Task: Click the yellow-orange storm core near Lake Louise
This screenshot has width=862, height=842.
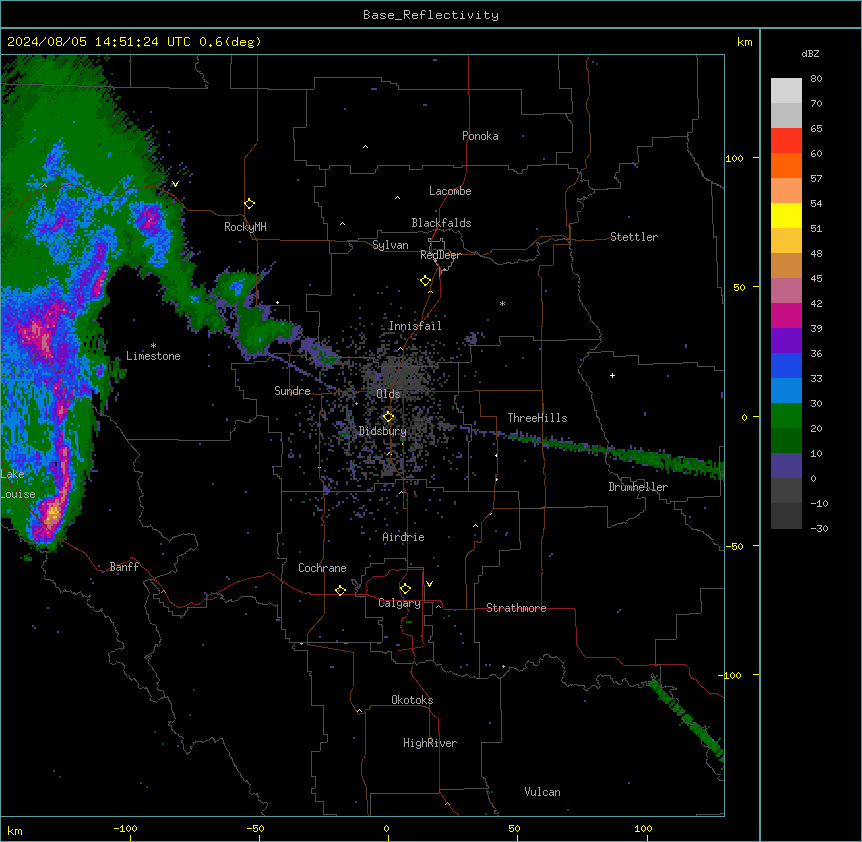Action: click(52, 513)
